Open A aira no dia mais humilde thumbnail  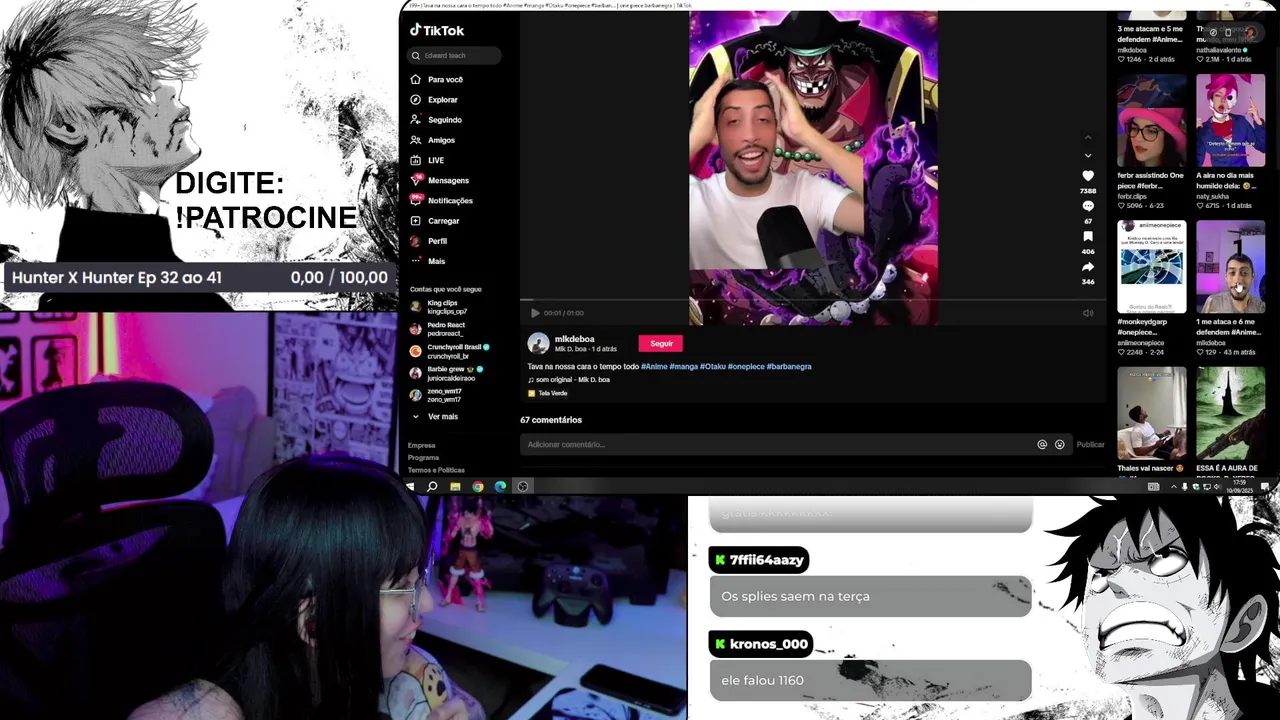1231,120
